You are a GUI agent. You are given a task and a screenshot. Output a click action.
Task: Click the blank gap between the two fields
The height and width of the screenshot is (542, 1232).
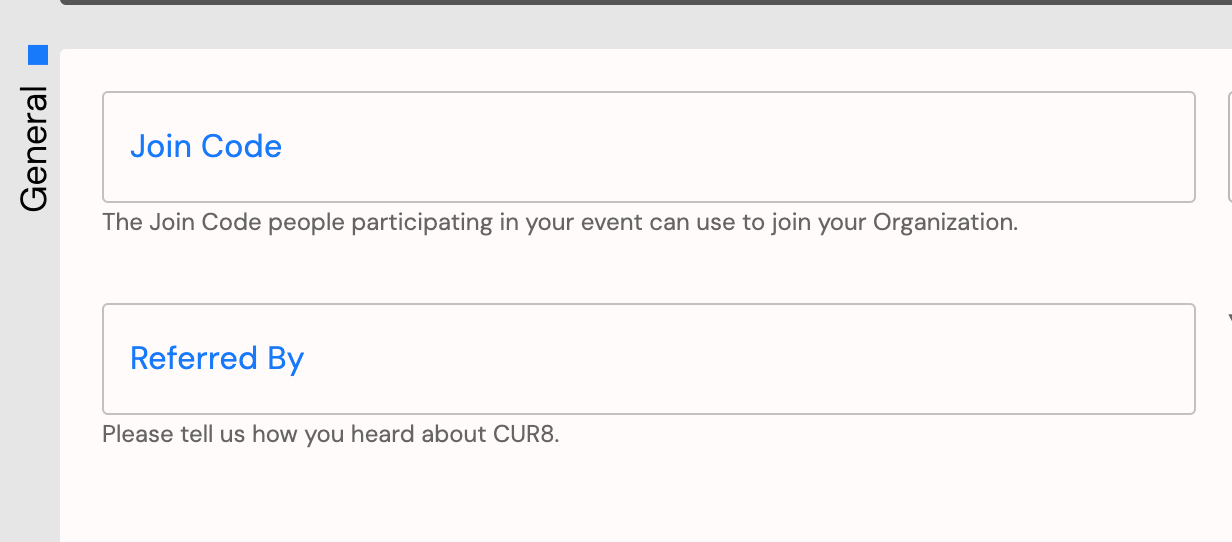click(x=649, y=270)
